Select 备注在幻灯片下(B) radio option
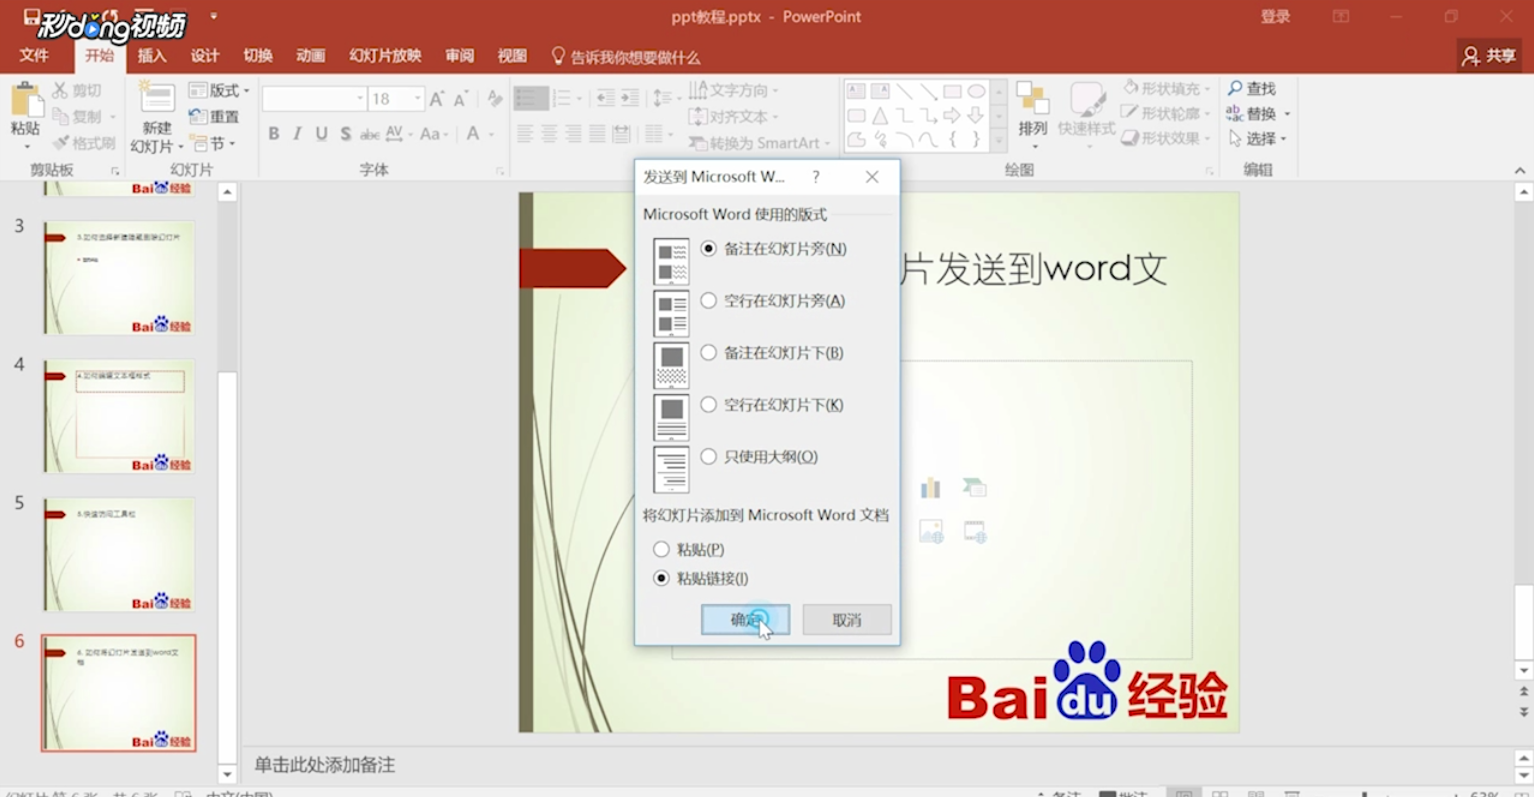 772,353
